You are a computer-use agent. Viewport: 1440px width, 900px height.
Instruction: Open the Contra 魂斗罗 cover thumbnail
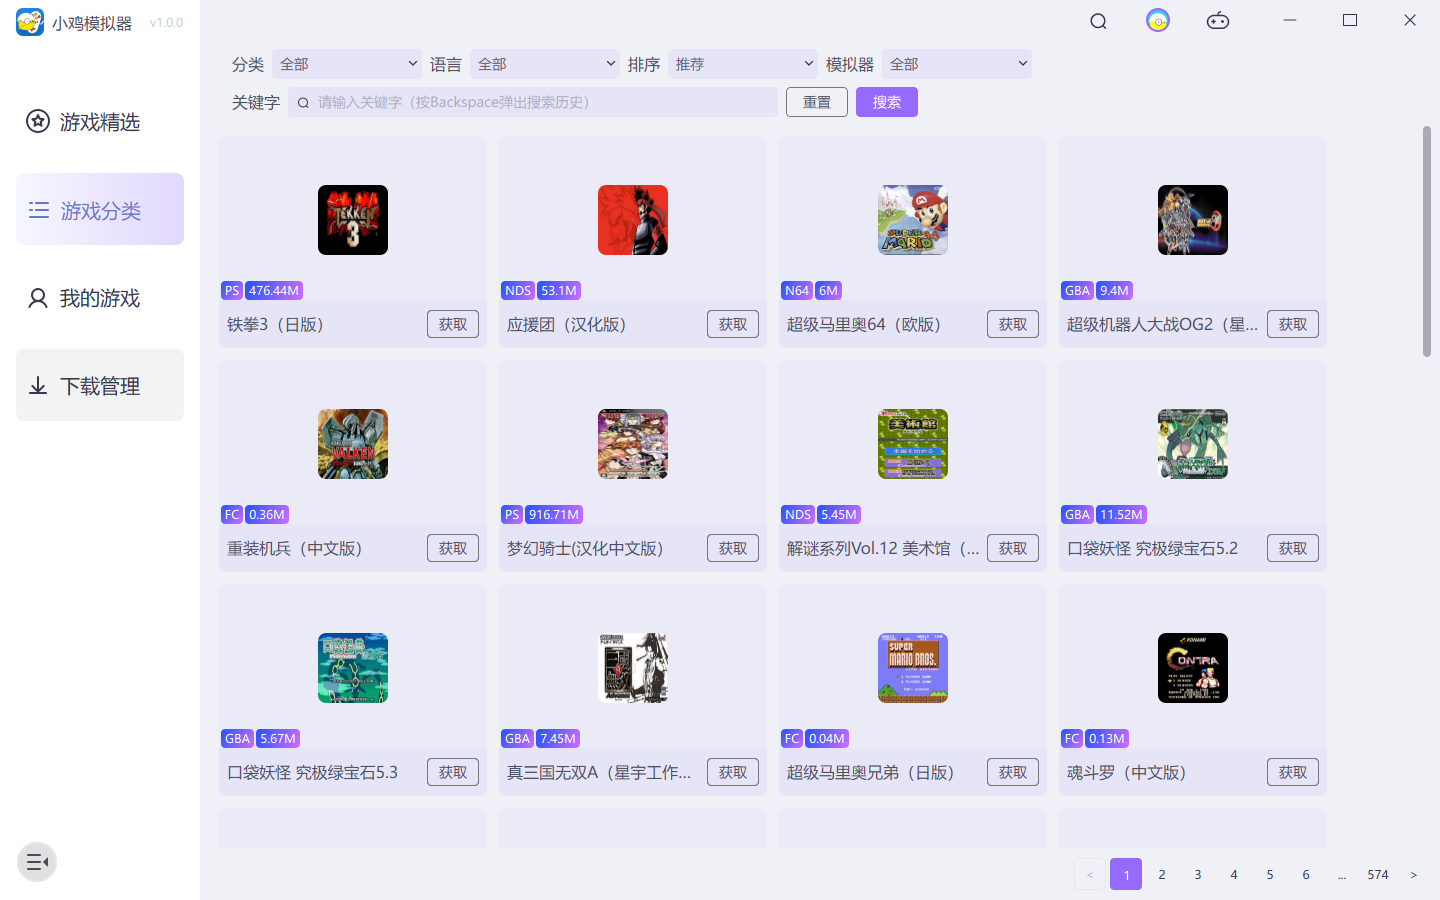[1193, 668]
